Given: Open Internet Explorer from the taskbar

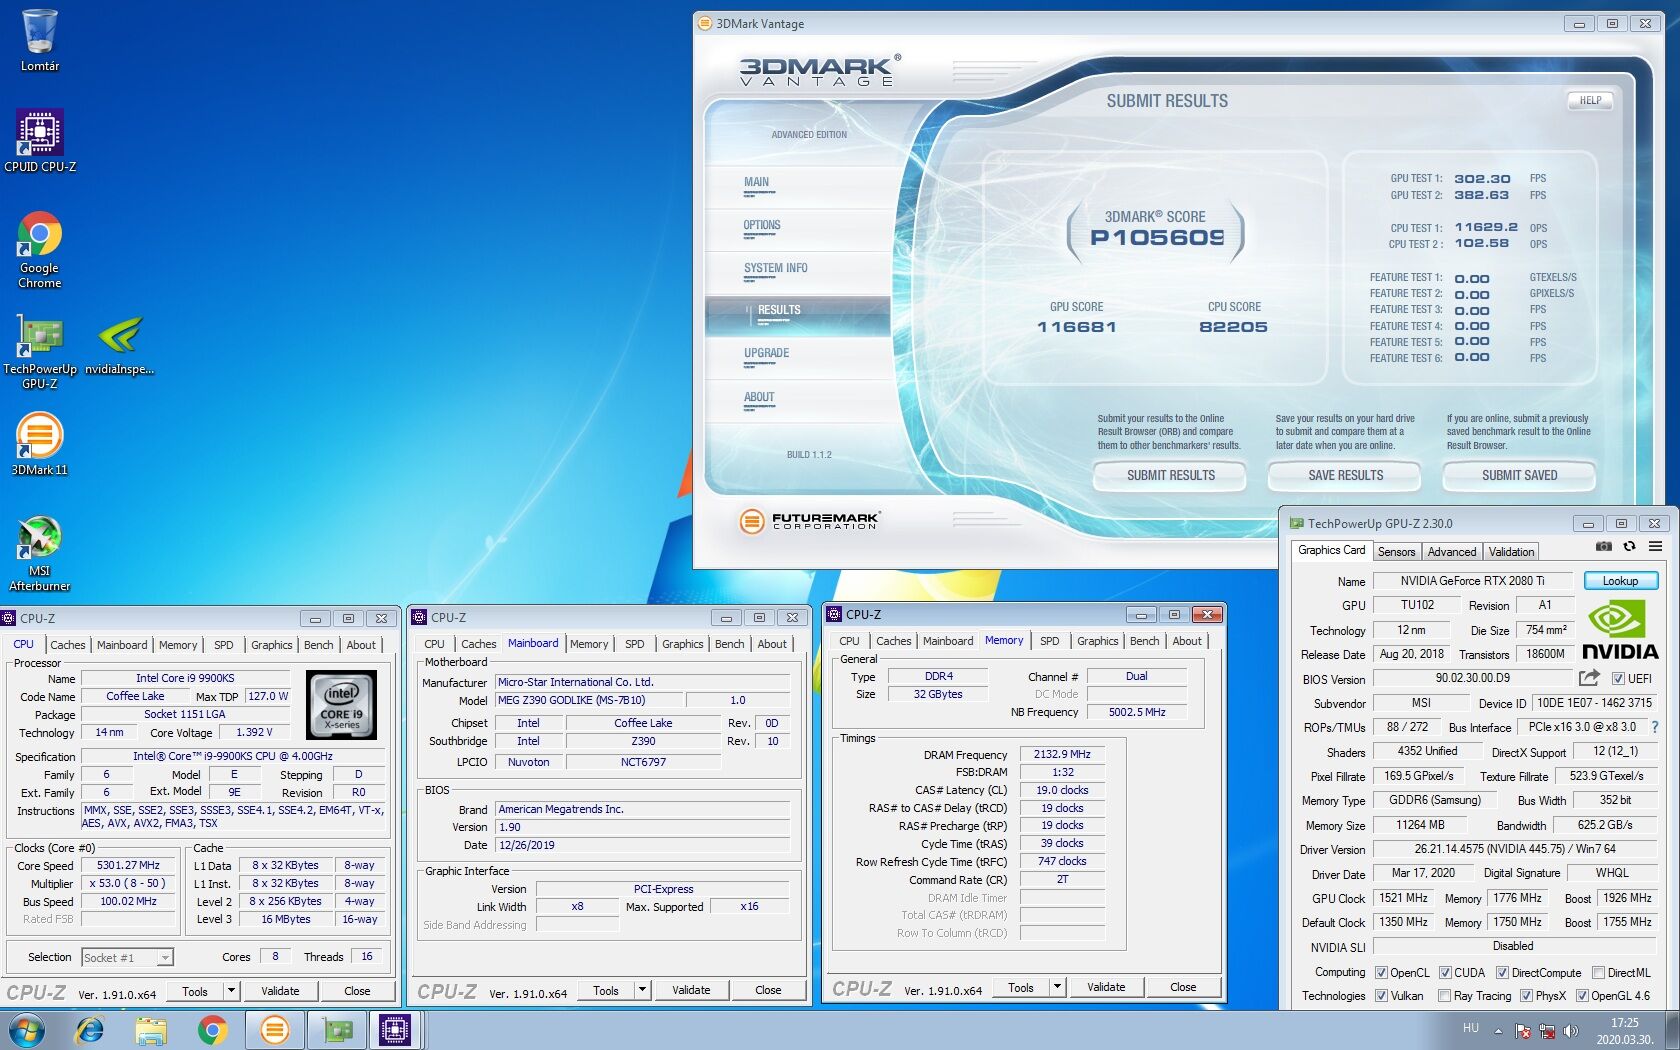Looking at the screenshot, I should click(90, 1030).
